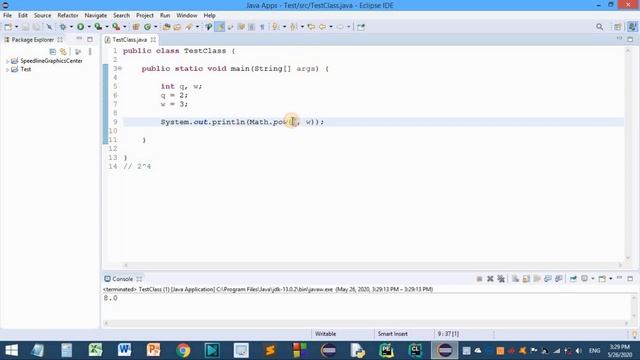This screenshot has height=360, width=640.
Task: Click the Open Perspective icon
Action: click(618, 27)
